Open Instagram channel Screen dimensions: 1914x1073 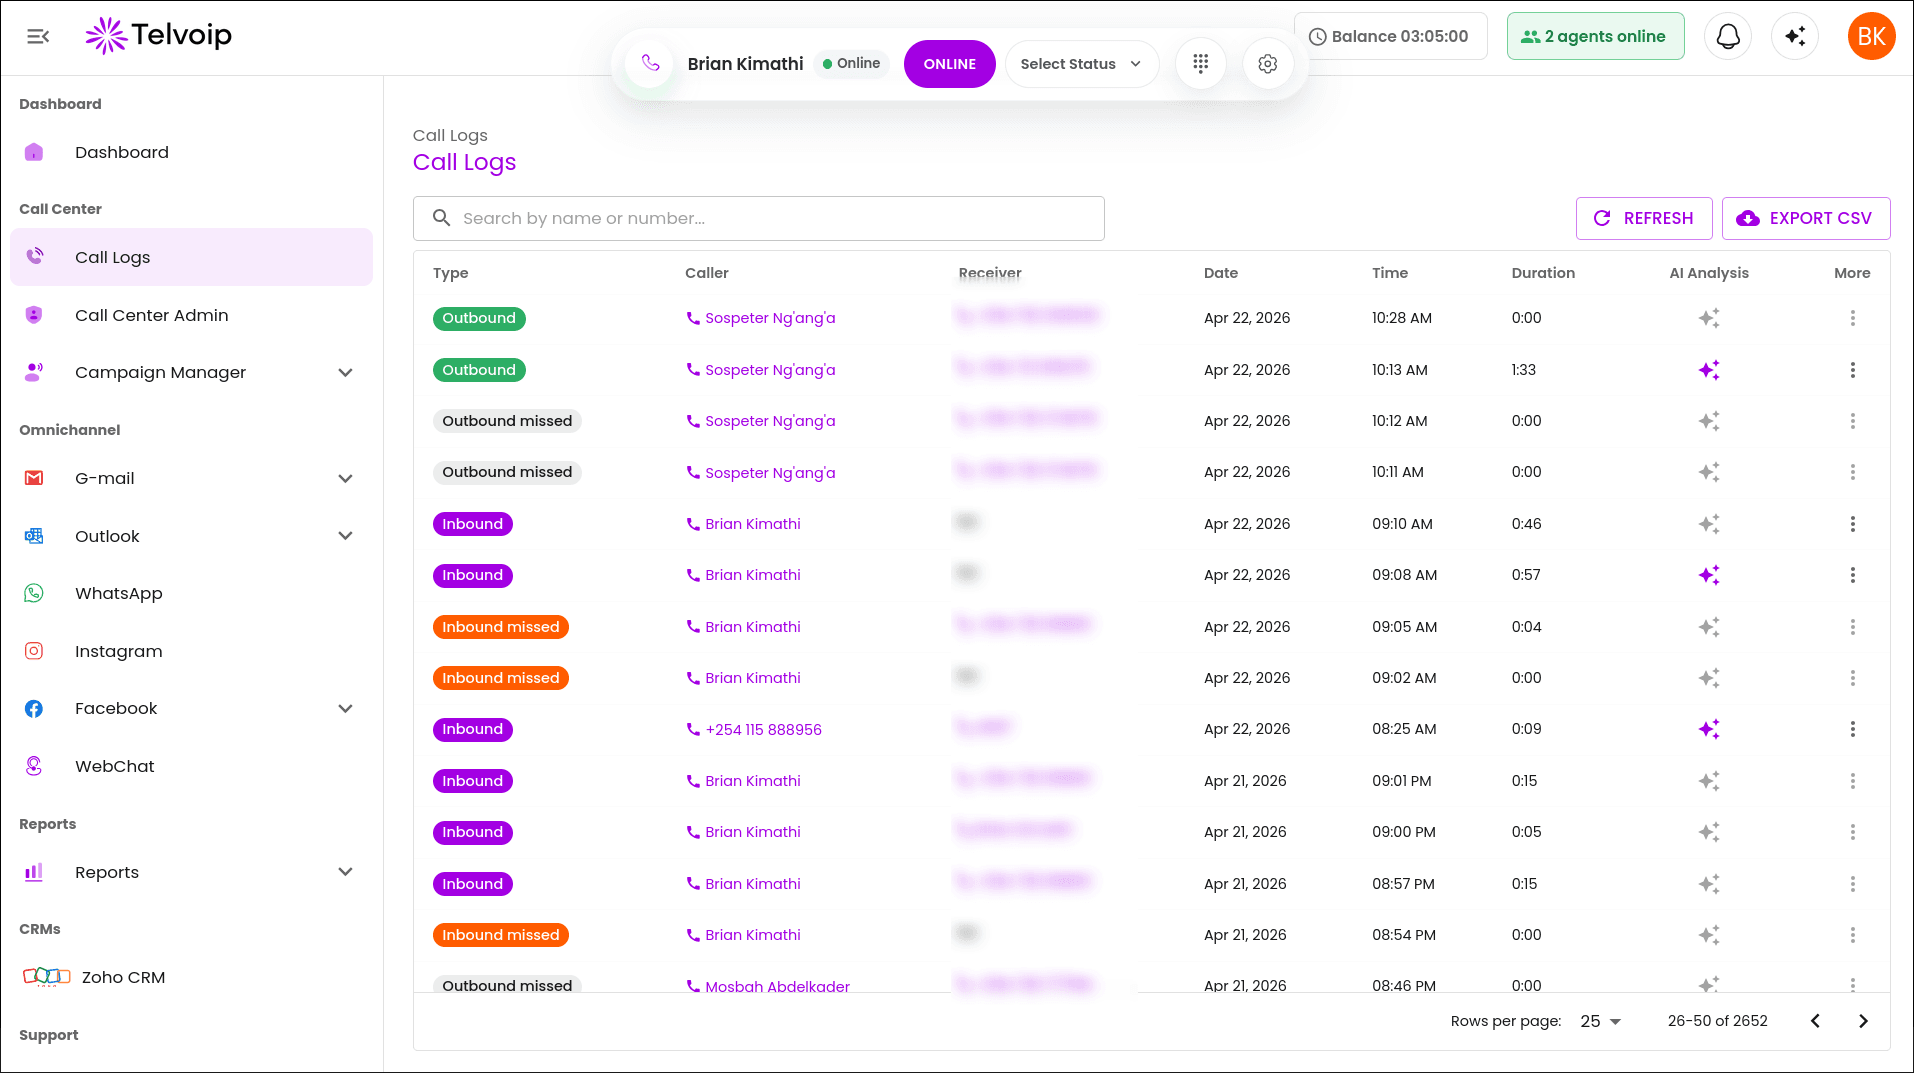click(x=191, y=651)
